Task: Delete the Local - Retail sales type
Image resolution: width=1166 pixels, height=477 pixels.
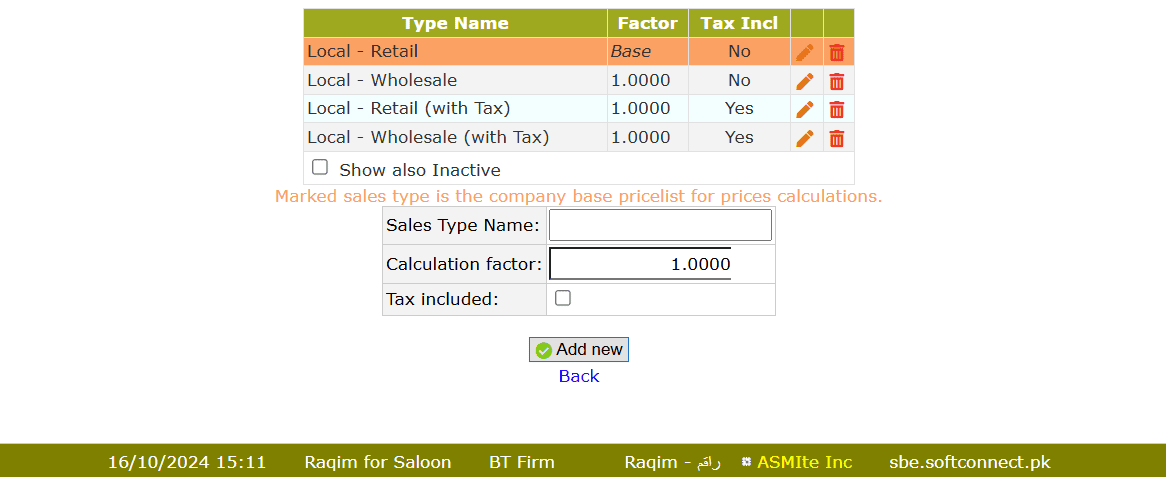Action: 837,52
